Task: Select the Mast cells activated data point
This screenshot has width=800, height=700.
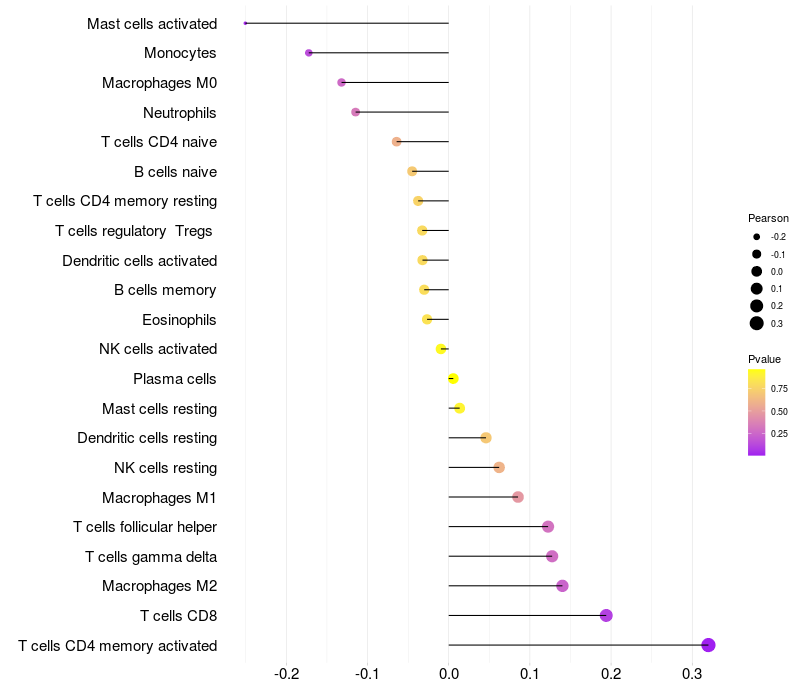Action: click(246, 23)
